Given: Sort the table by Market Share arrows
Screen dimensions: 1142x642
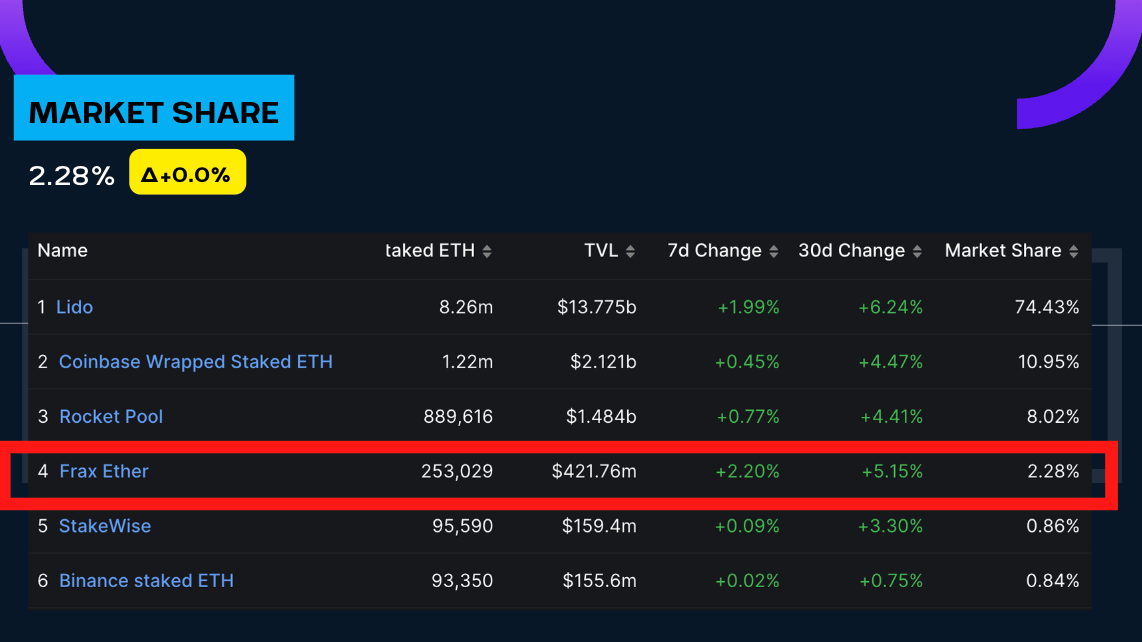Looking at the screenshot, I should [x=1073, y=252].
